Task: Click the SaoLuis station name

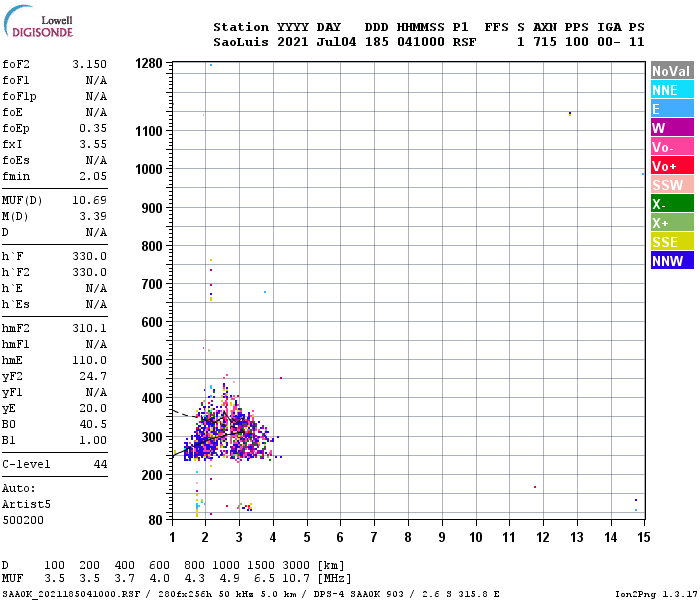Action: (x=241, y=42)
